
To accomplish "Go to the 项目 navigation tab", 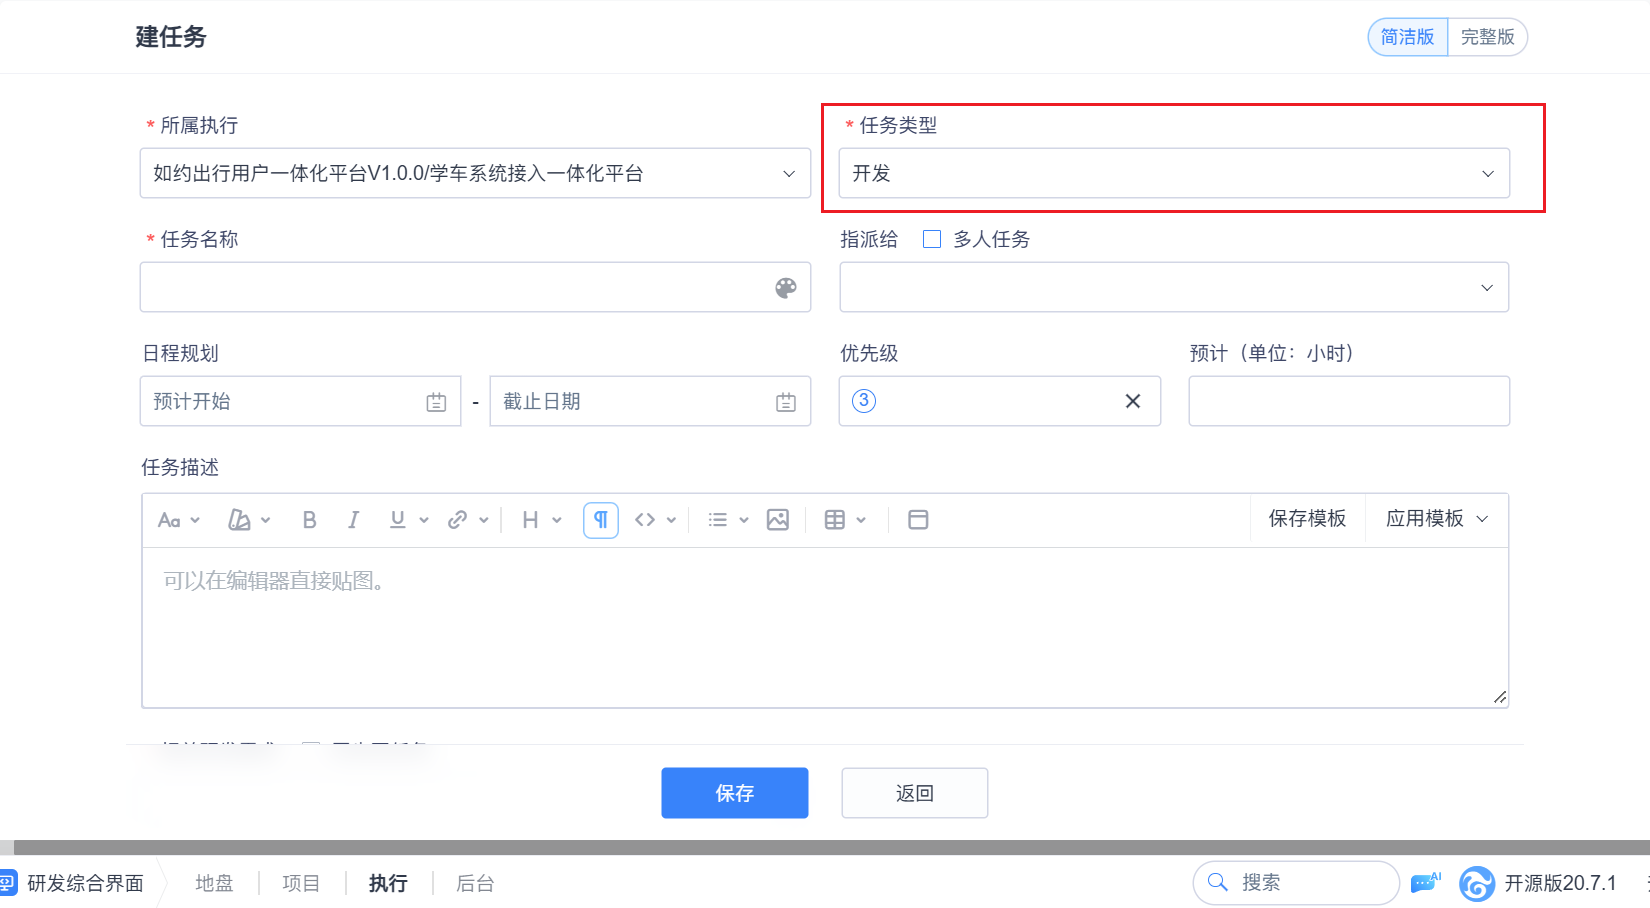I will 301,883.
